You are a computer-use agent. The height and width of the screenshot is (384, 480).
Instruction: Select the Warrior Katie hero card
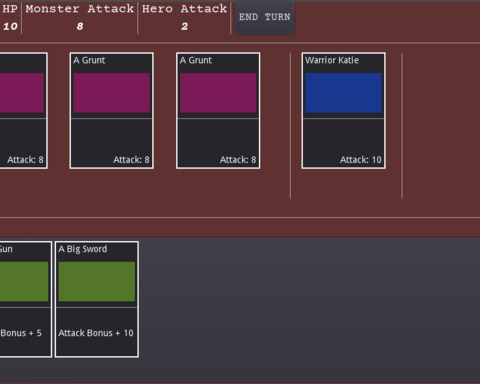click(x=343, y=110)
